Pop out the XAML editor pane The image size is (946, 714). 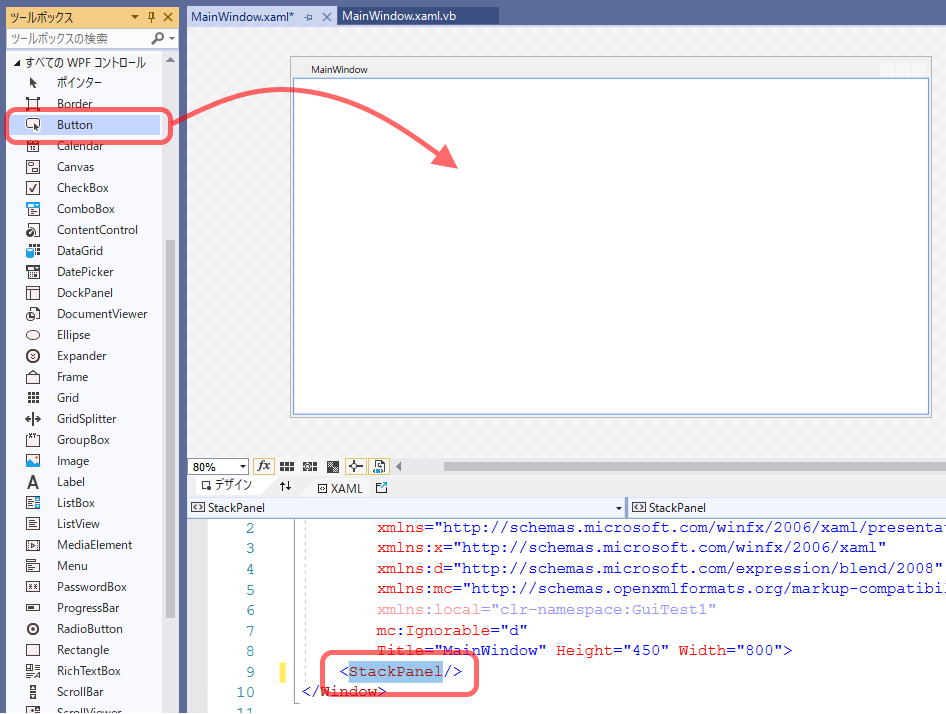click(x=381, y=488)
